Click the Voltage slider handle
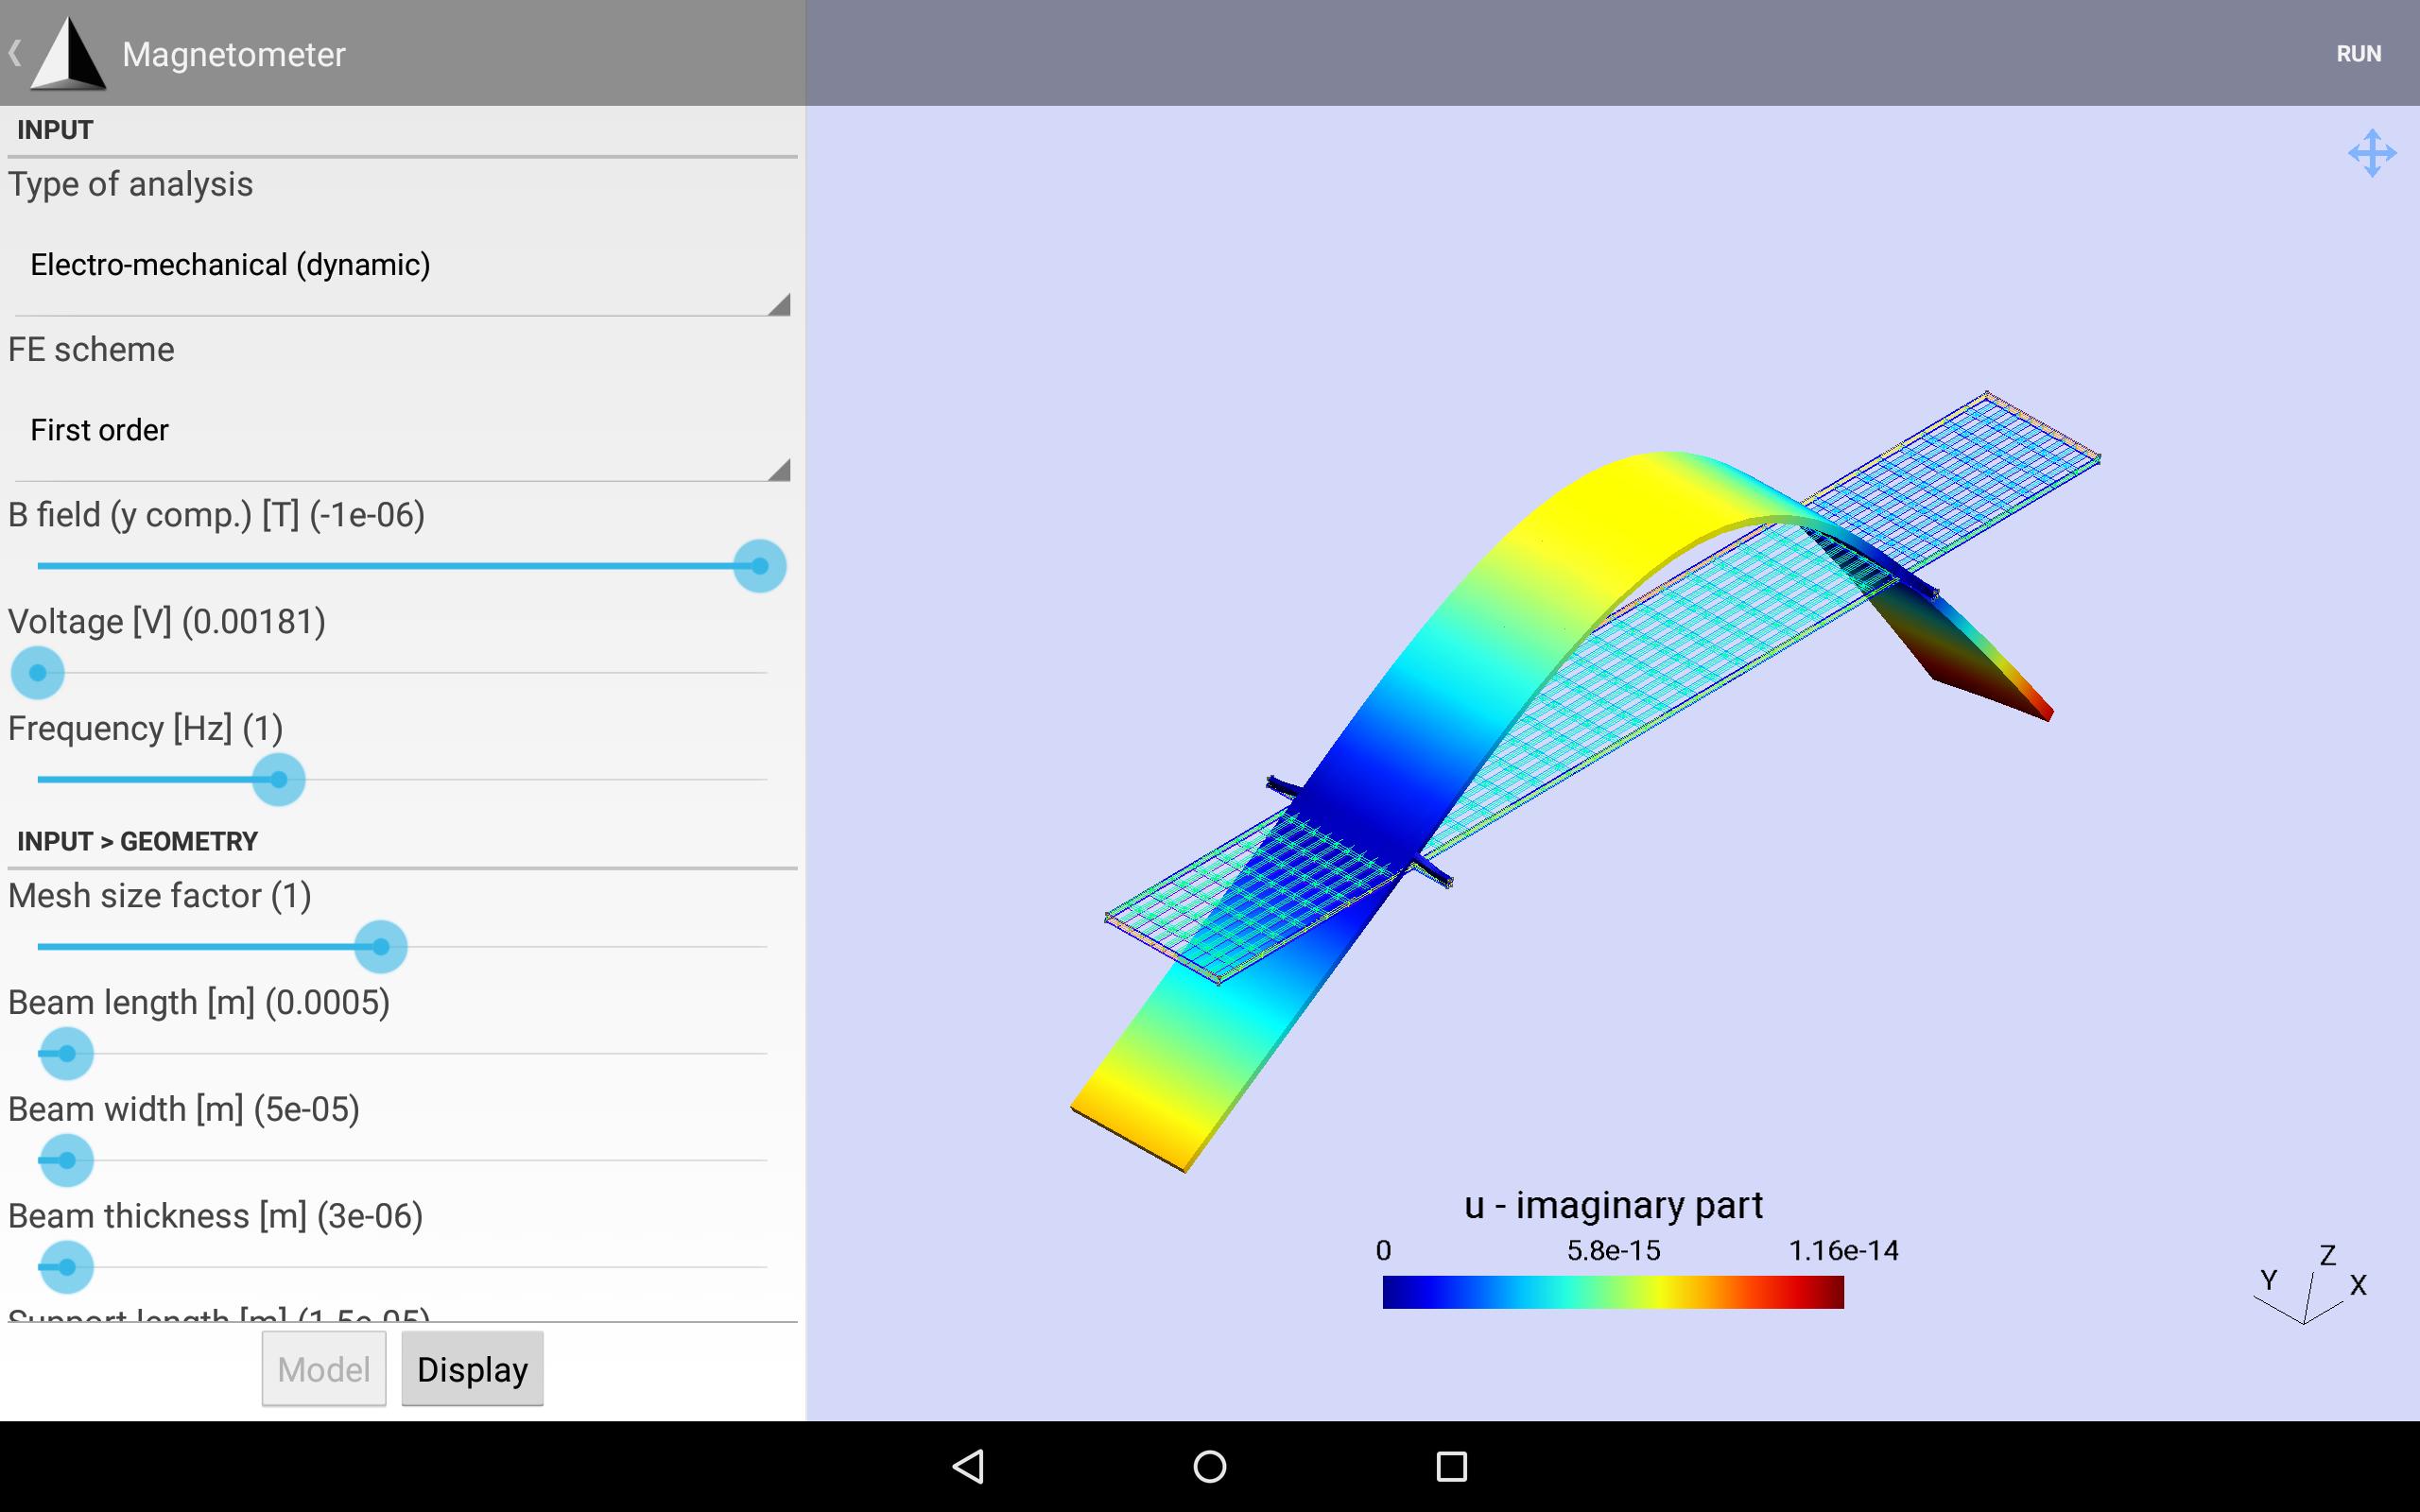Image resolution: width=2420 pixels, height=1512 pixels. (x=37, y=673)
